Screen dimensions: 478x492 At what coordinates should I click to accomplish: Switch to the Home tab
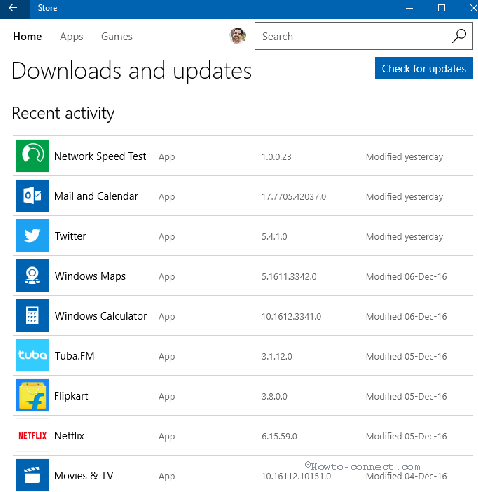click(x=28, y=36)
